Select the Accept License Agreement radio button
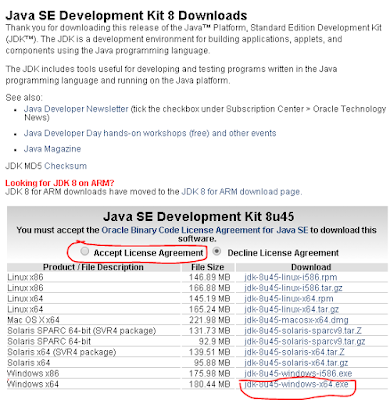This screenshot has height=400, width=390. tap(85, 251)
